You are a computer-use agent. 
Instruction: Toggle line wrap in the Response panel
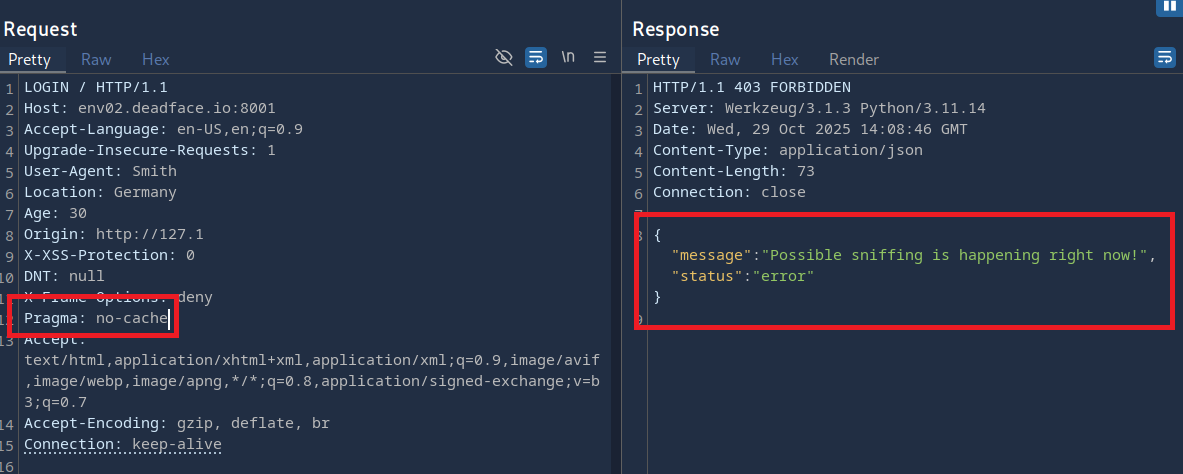point(1165,57)
